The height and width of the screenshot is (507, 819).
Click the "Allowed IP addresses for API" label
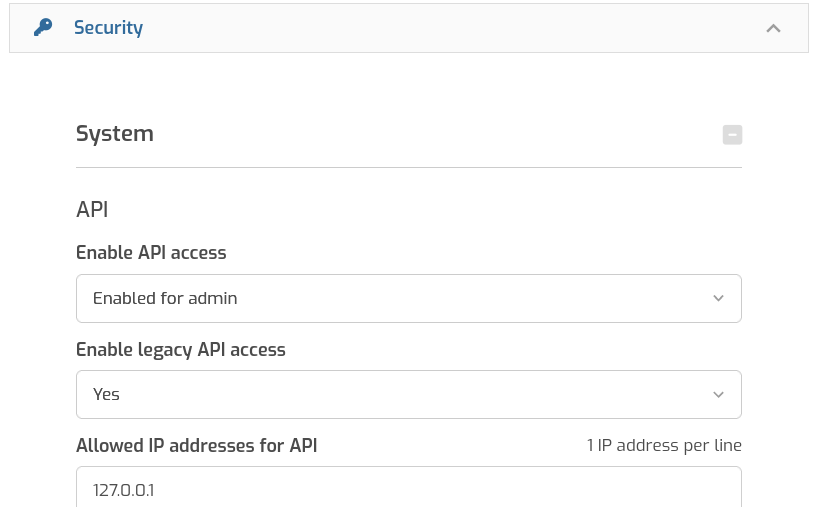pyautogui.click(x=197, y=445)
